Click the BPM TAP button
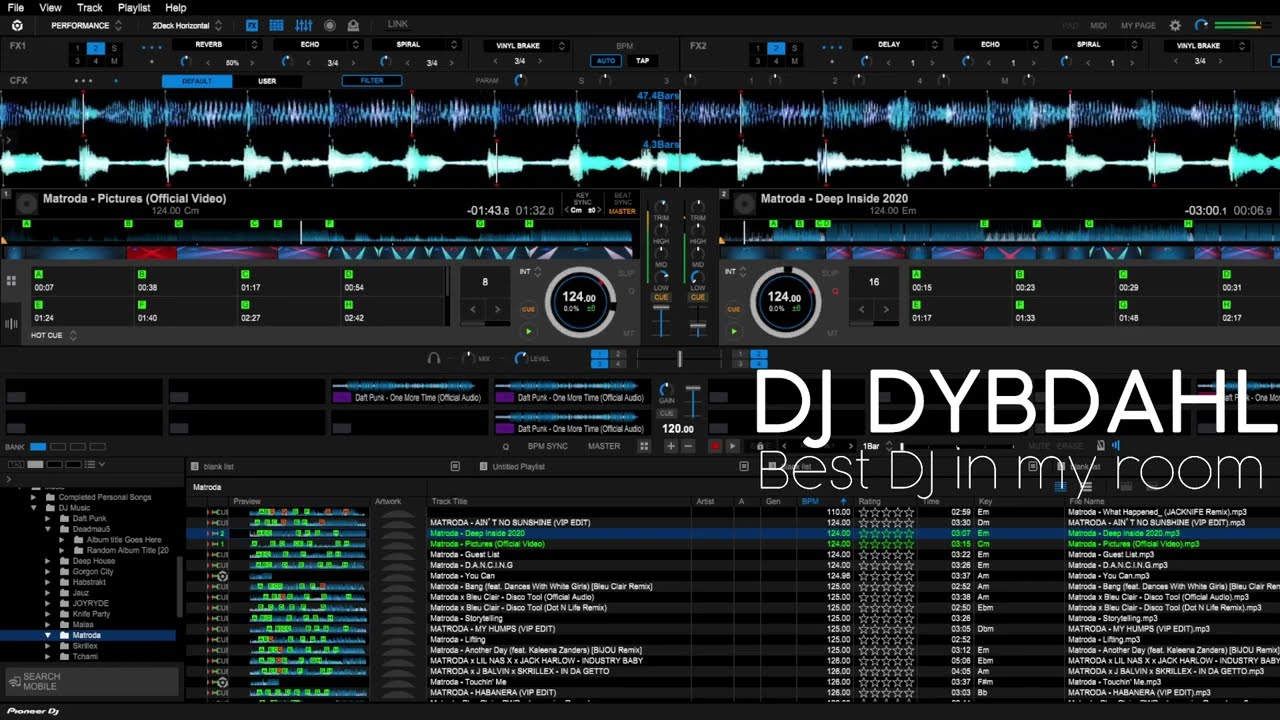The image size is (1280, 720). point(642,60)
